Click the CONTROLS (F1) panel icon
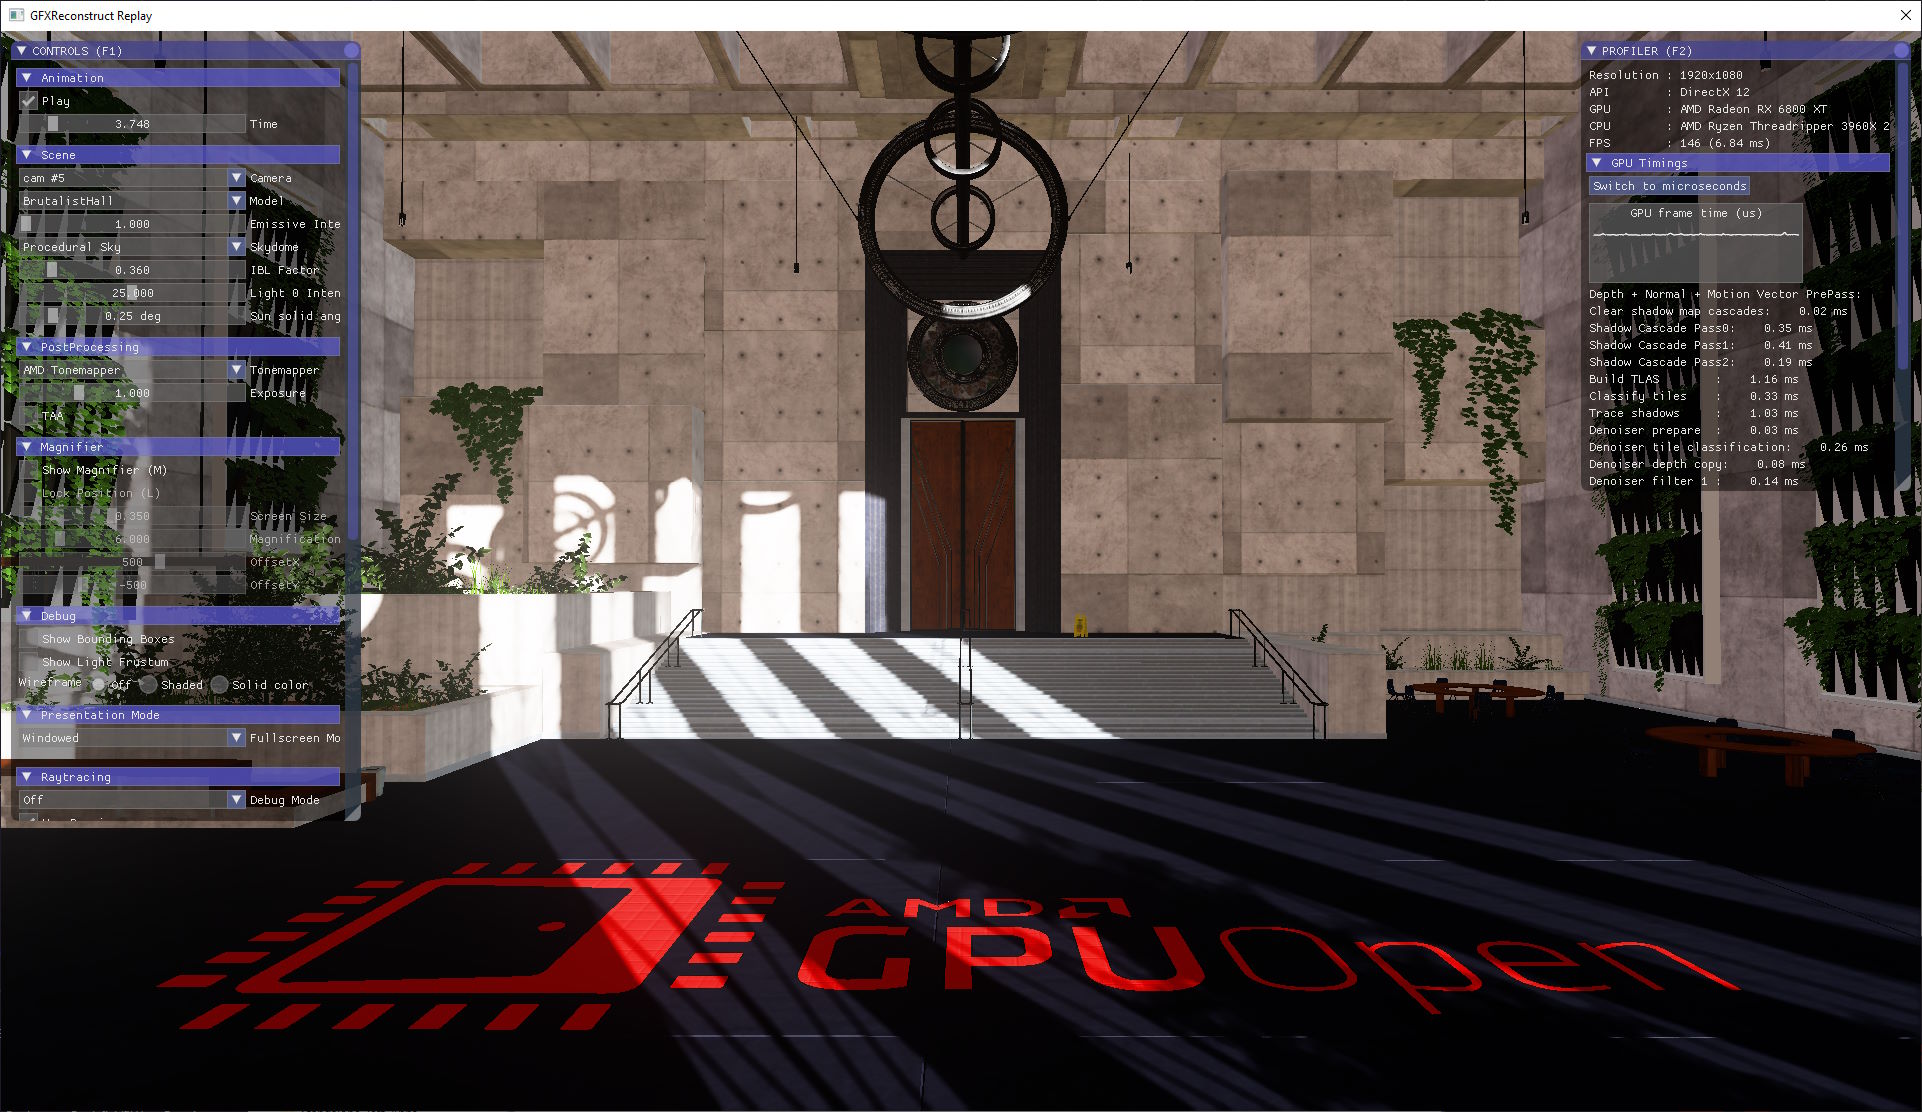This screenshot has width=1922, height=1112. pos(26,50)
